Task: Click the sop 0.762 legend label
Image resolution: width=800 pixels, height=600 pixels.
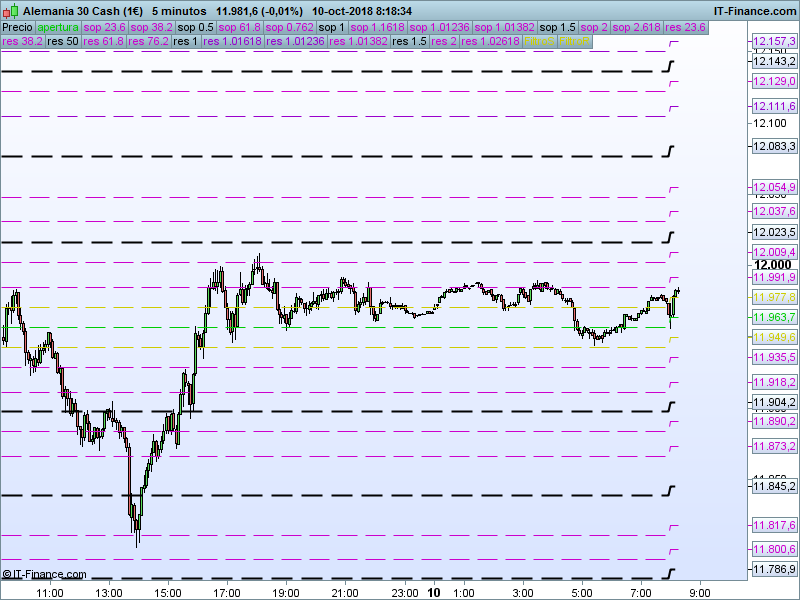Action: click(x=289, y=28)
